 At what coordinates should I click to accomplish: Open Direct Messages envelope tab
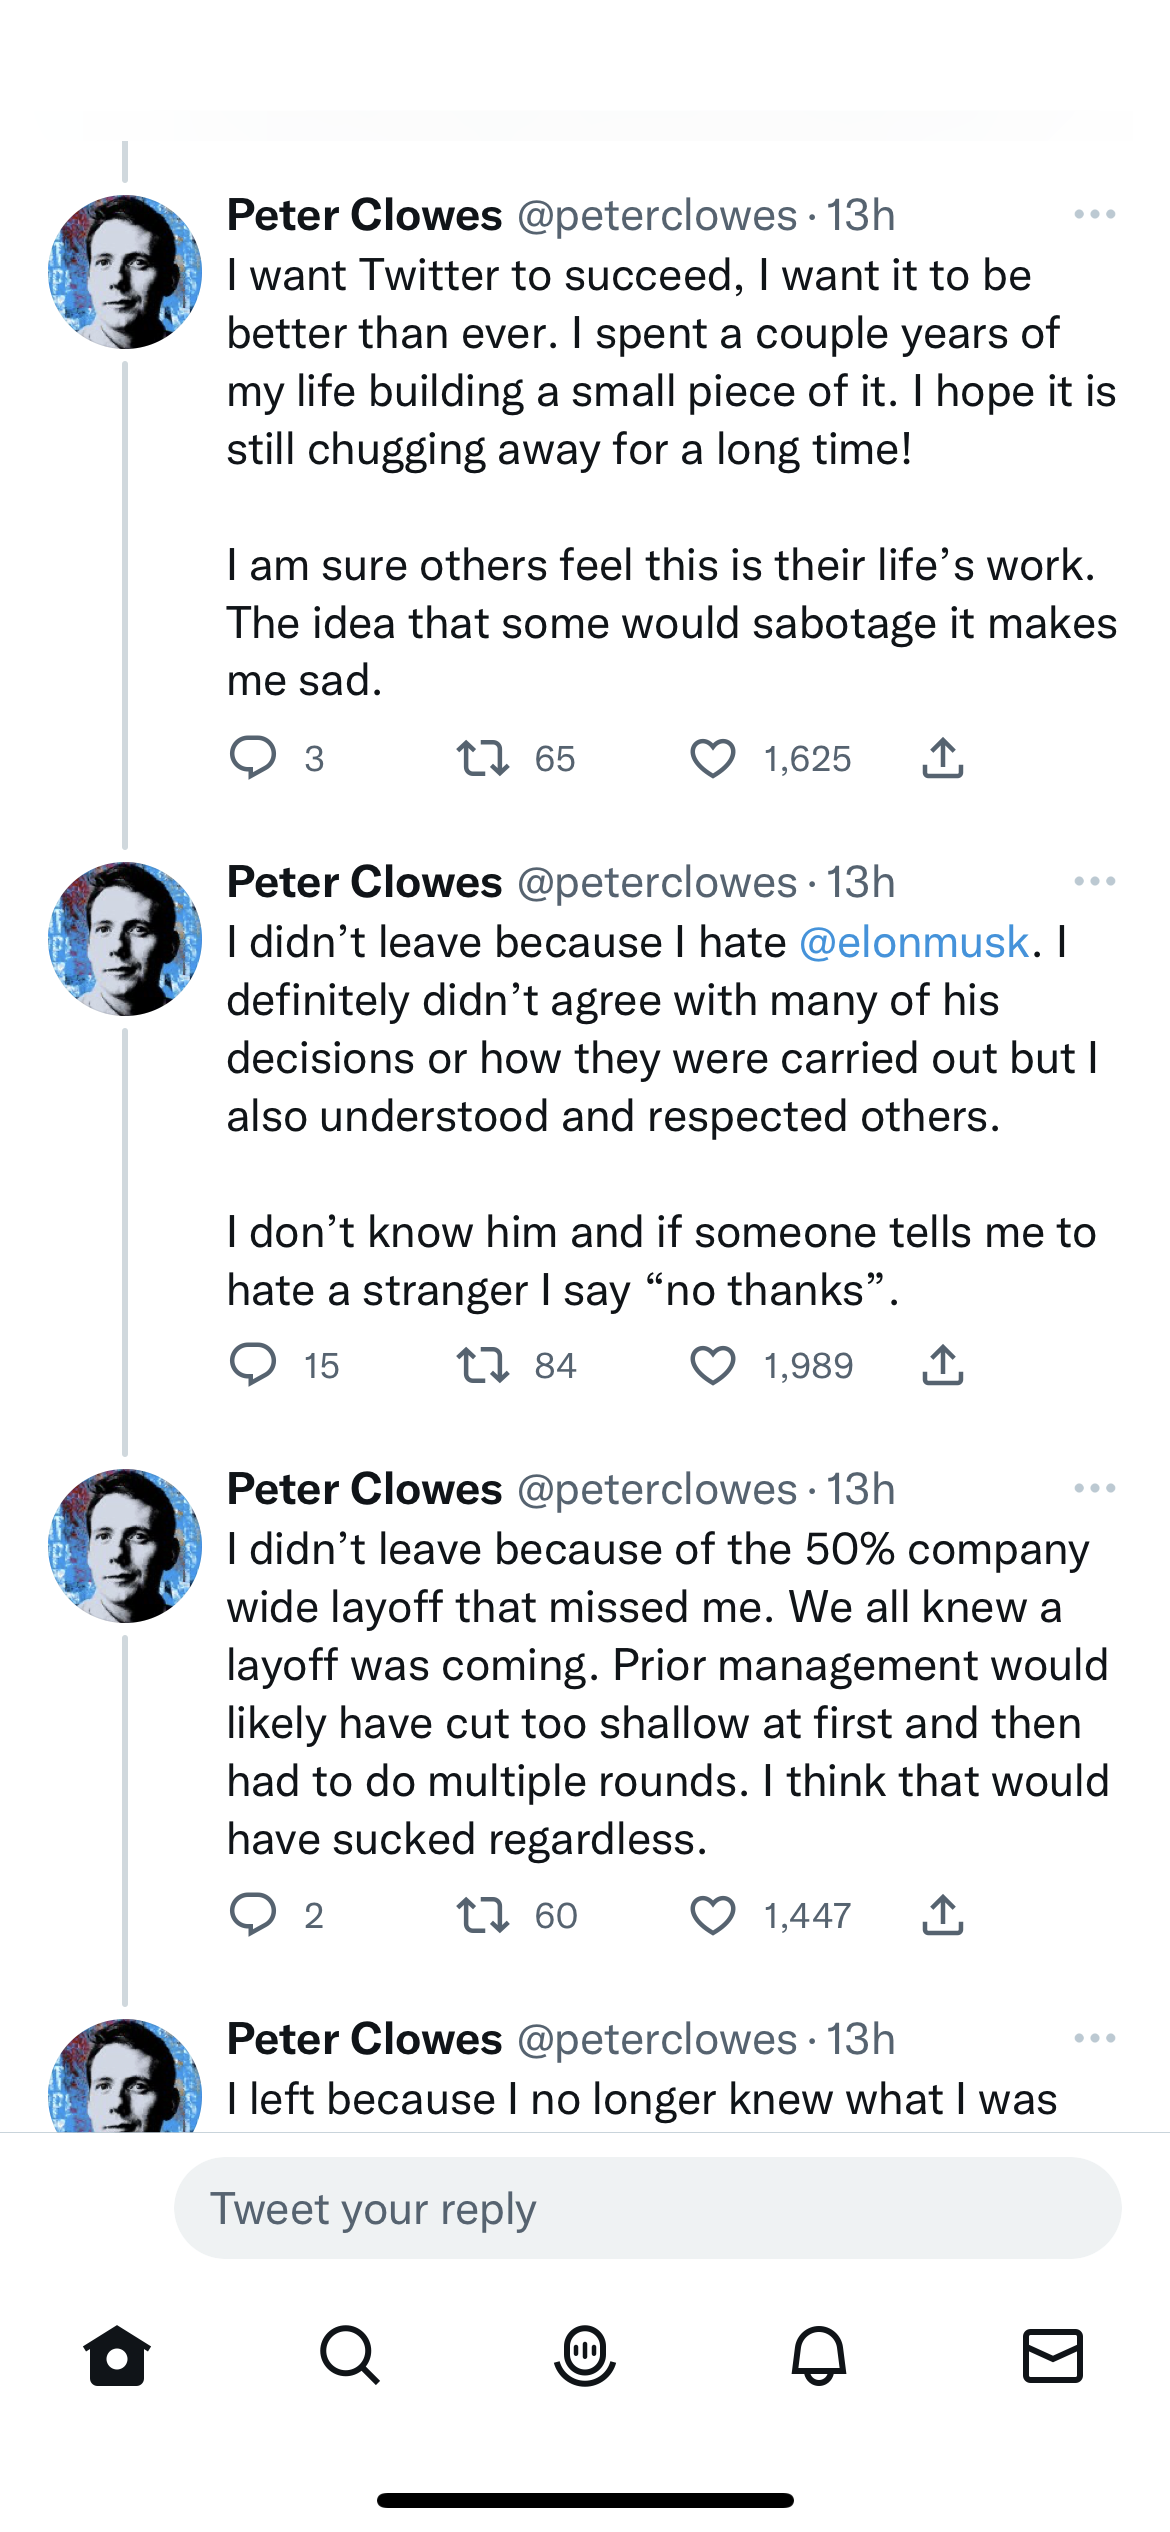click(1053, 2356)
